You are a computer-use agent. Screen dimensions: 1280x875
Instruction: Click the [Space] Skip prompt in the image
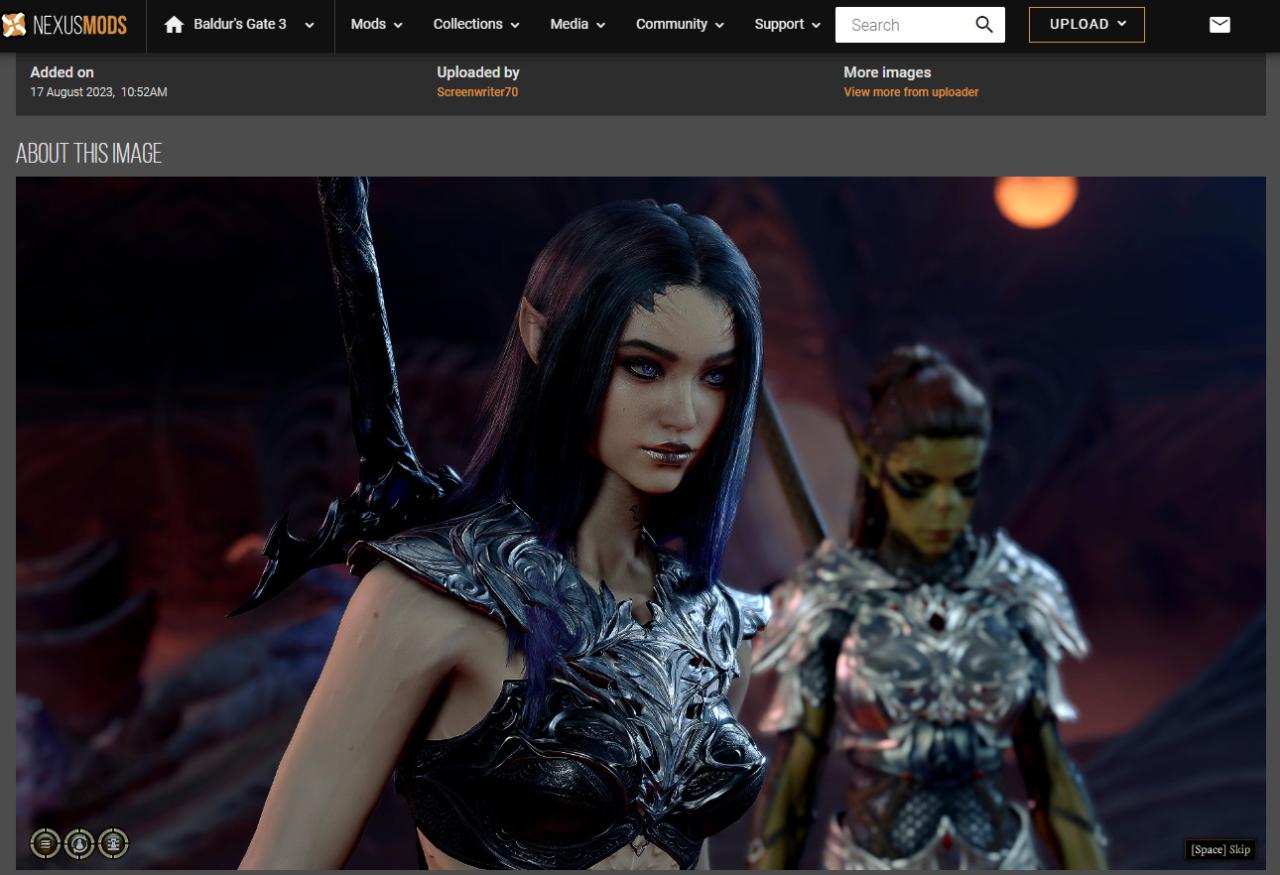1220,849
